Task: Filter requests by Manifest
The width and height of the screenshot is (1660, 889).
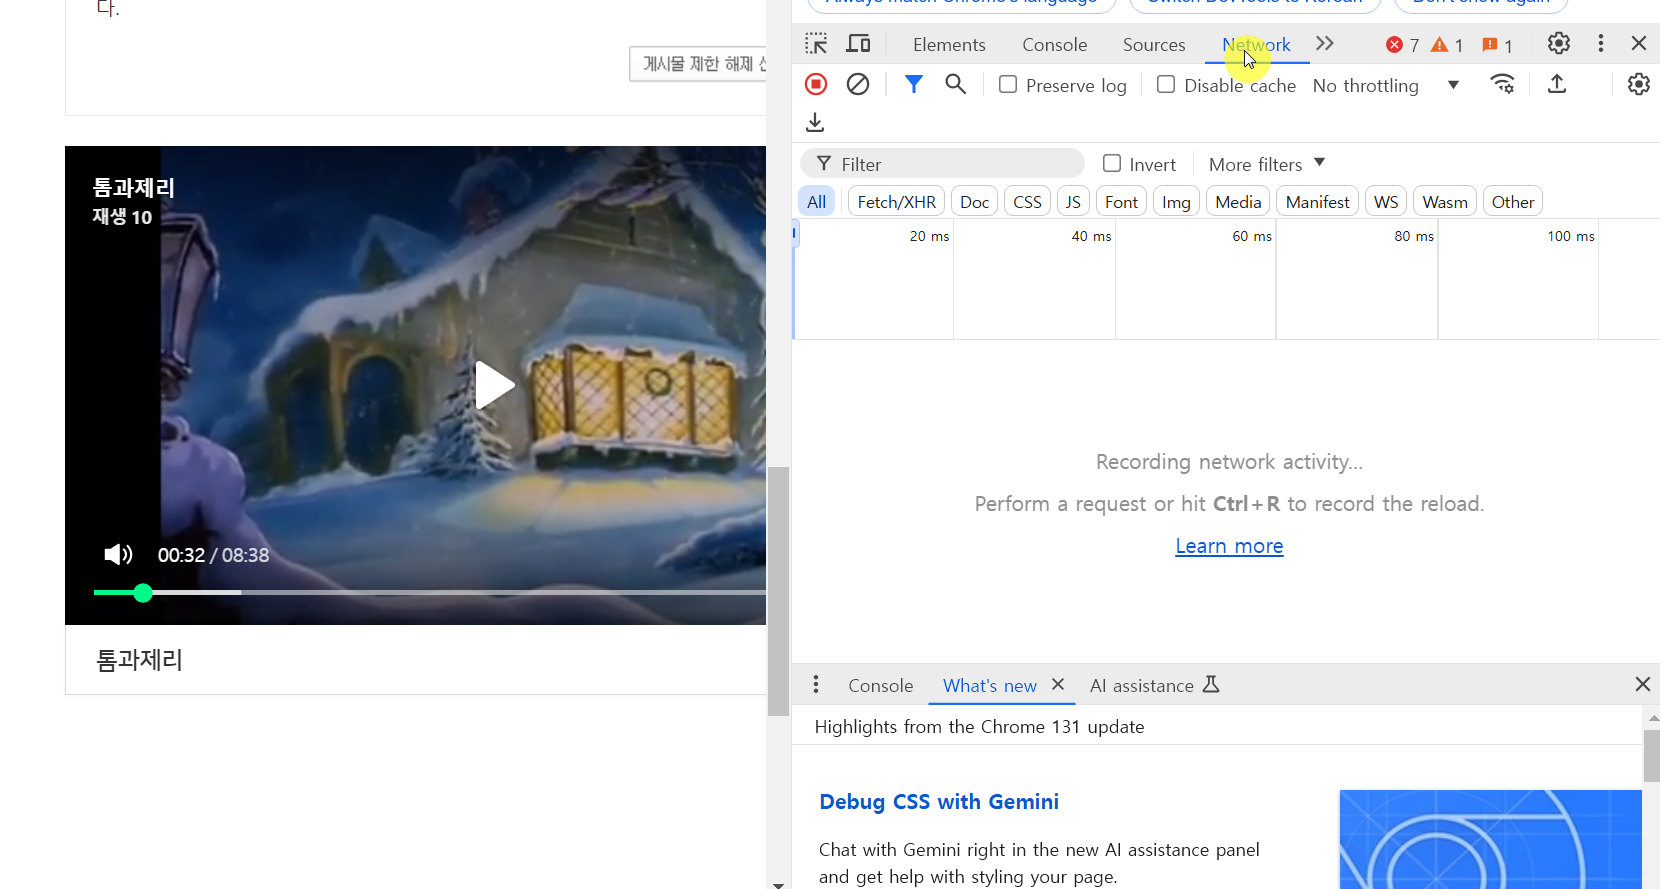Action: pyautogui.click(x=1317, y=202)
